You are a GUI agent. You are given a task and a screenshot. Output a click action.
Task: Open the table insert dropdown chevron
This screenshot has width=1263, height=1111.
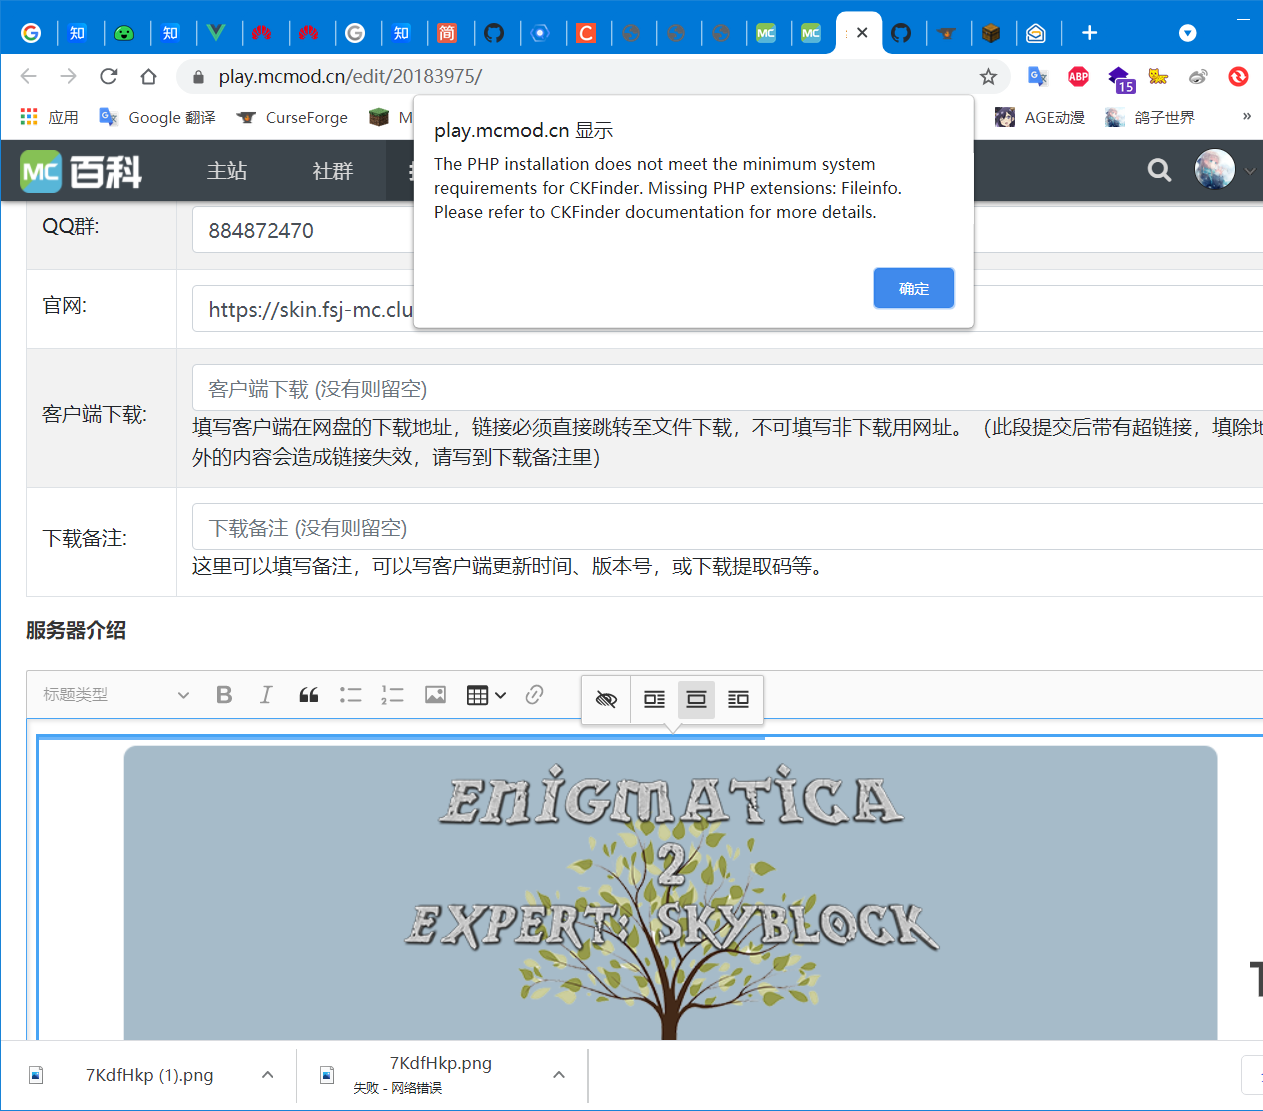click(x=501, y=694)
